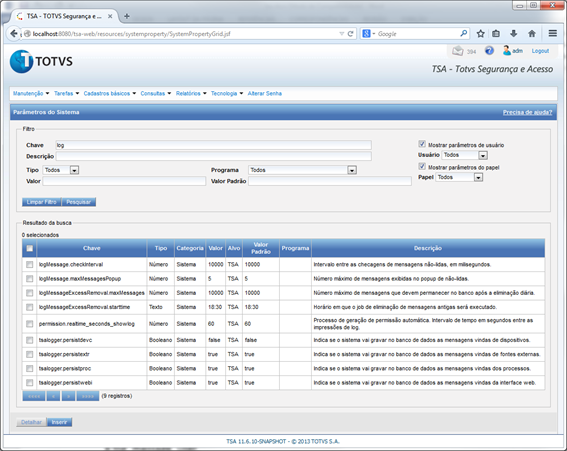This screenshot has width=567, height=451.
Task: Go to last page of results
Action: pyautogui.click(x=88, y=396)
